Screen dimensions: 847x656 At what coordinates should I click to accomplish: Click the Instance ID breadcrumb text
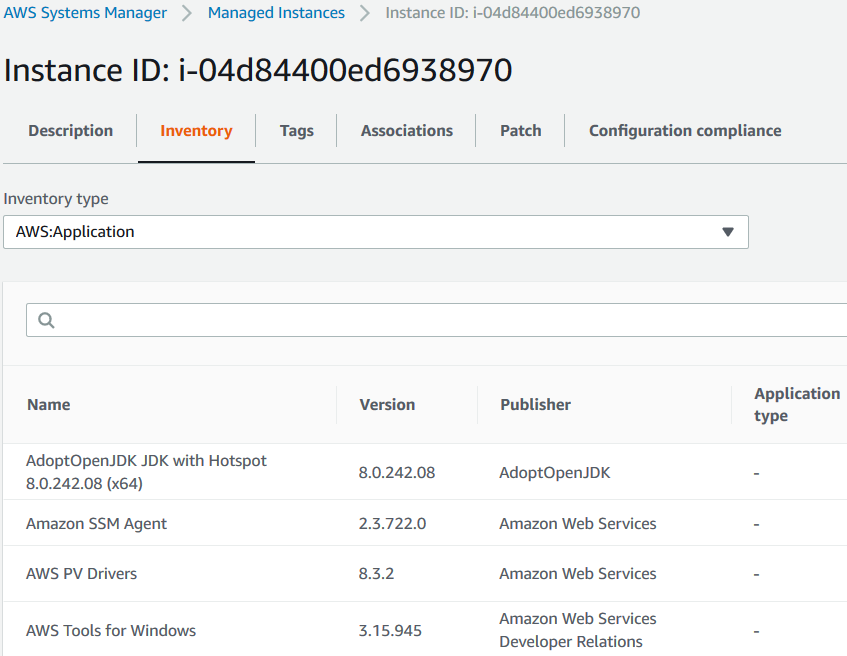pyautogui.click(x=513, y=12)
